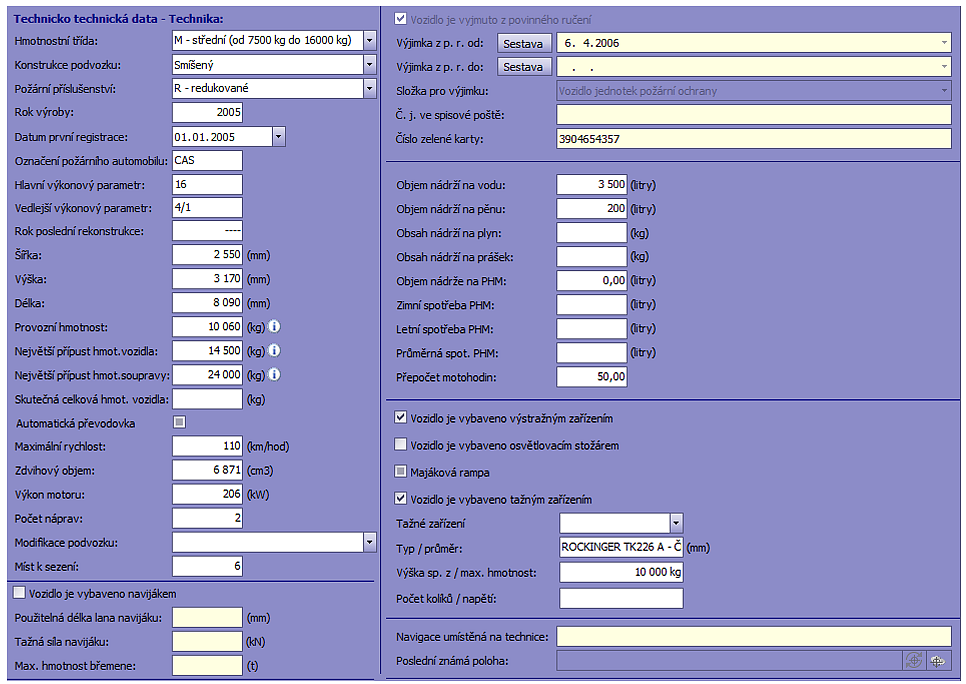The image size is (966, 684).
Task: Uncheck Vozidlo je vybaveno výstražným zařízením
Action: [x=401, y=418]
